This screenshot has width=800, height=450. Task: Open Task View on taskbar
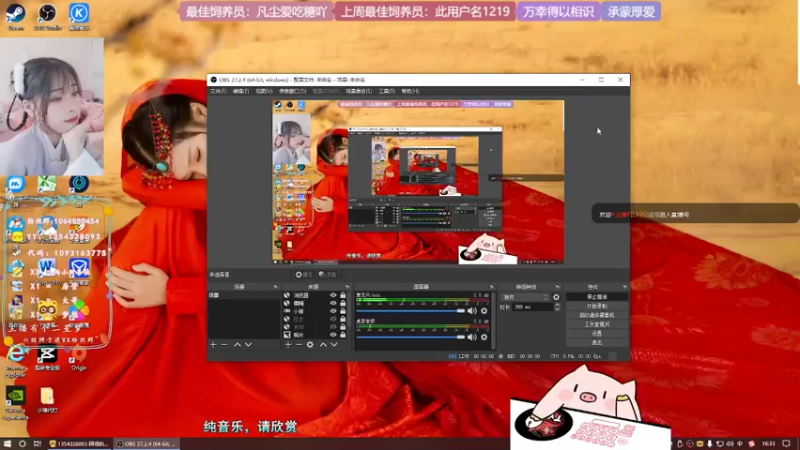point(37,444)
